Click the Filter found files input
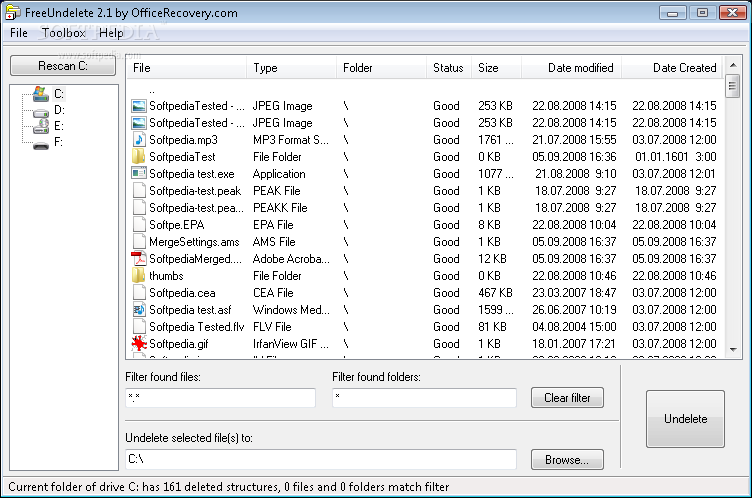752x498 pixels. (220, 398)
